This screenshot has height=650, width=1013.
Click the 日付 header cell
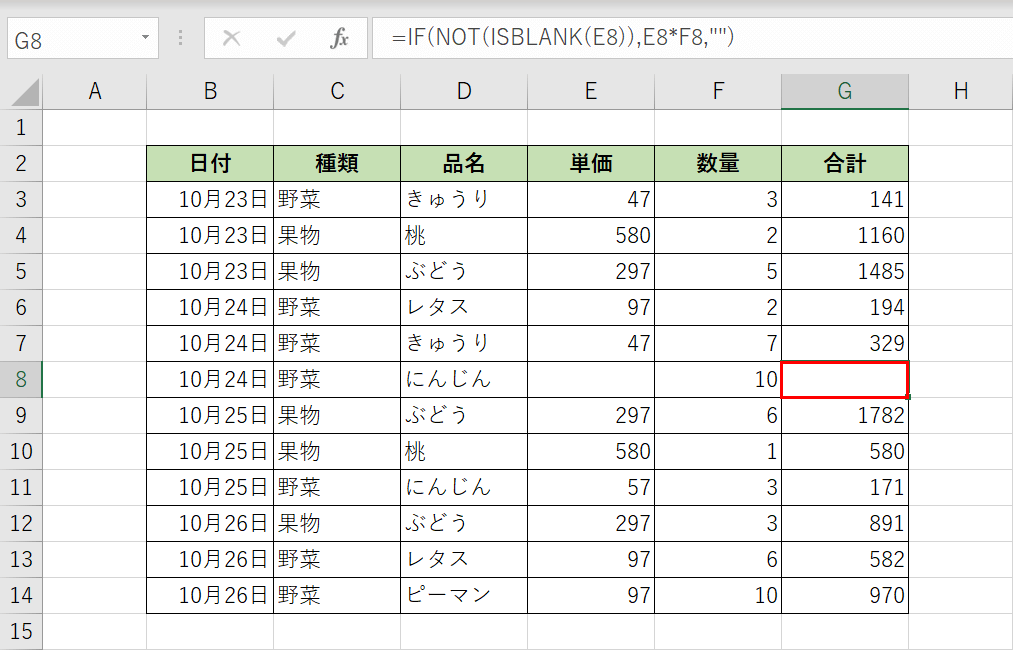click(209, 162)
